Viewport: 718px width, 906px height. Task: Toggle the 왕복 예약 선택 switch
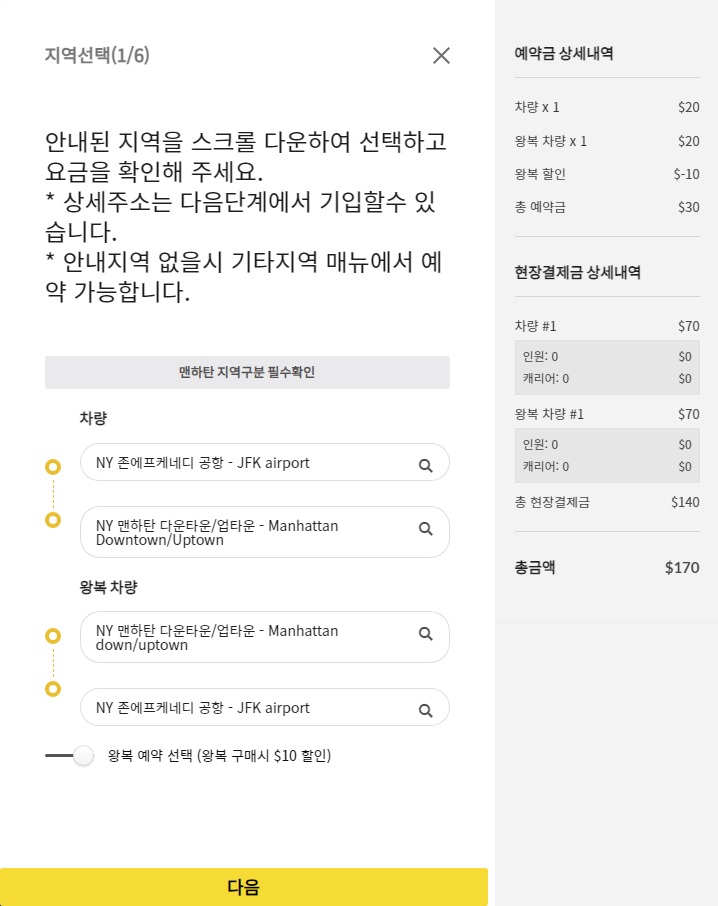point(70,756)
